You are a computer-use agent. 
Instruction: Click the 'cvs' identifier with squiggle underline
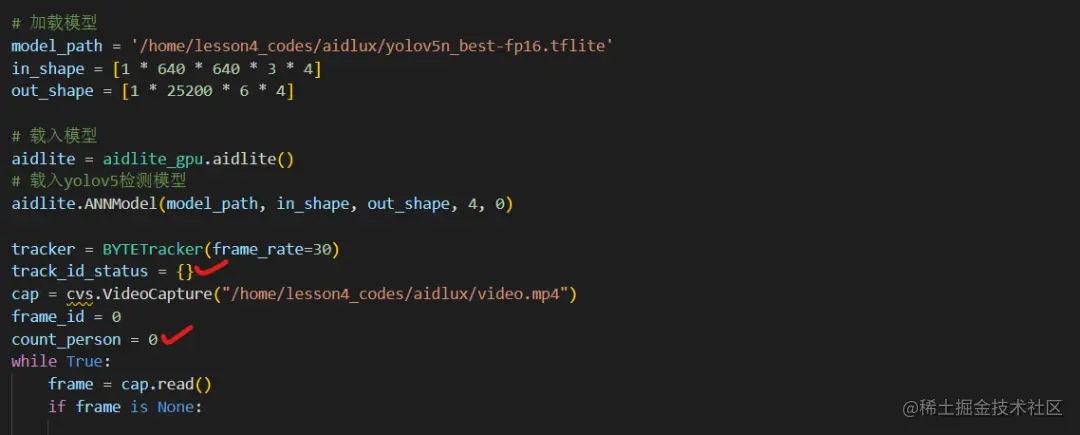pos(80,295)
